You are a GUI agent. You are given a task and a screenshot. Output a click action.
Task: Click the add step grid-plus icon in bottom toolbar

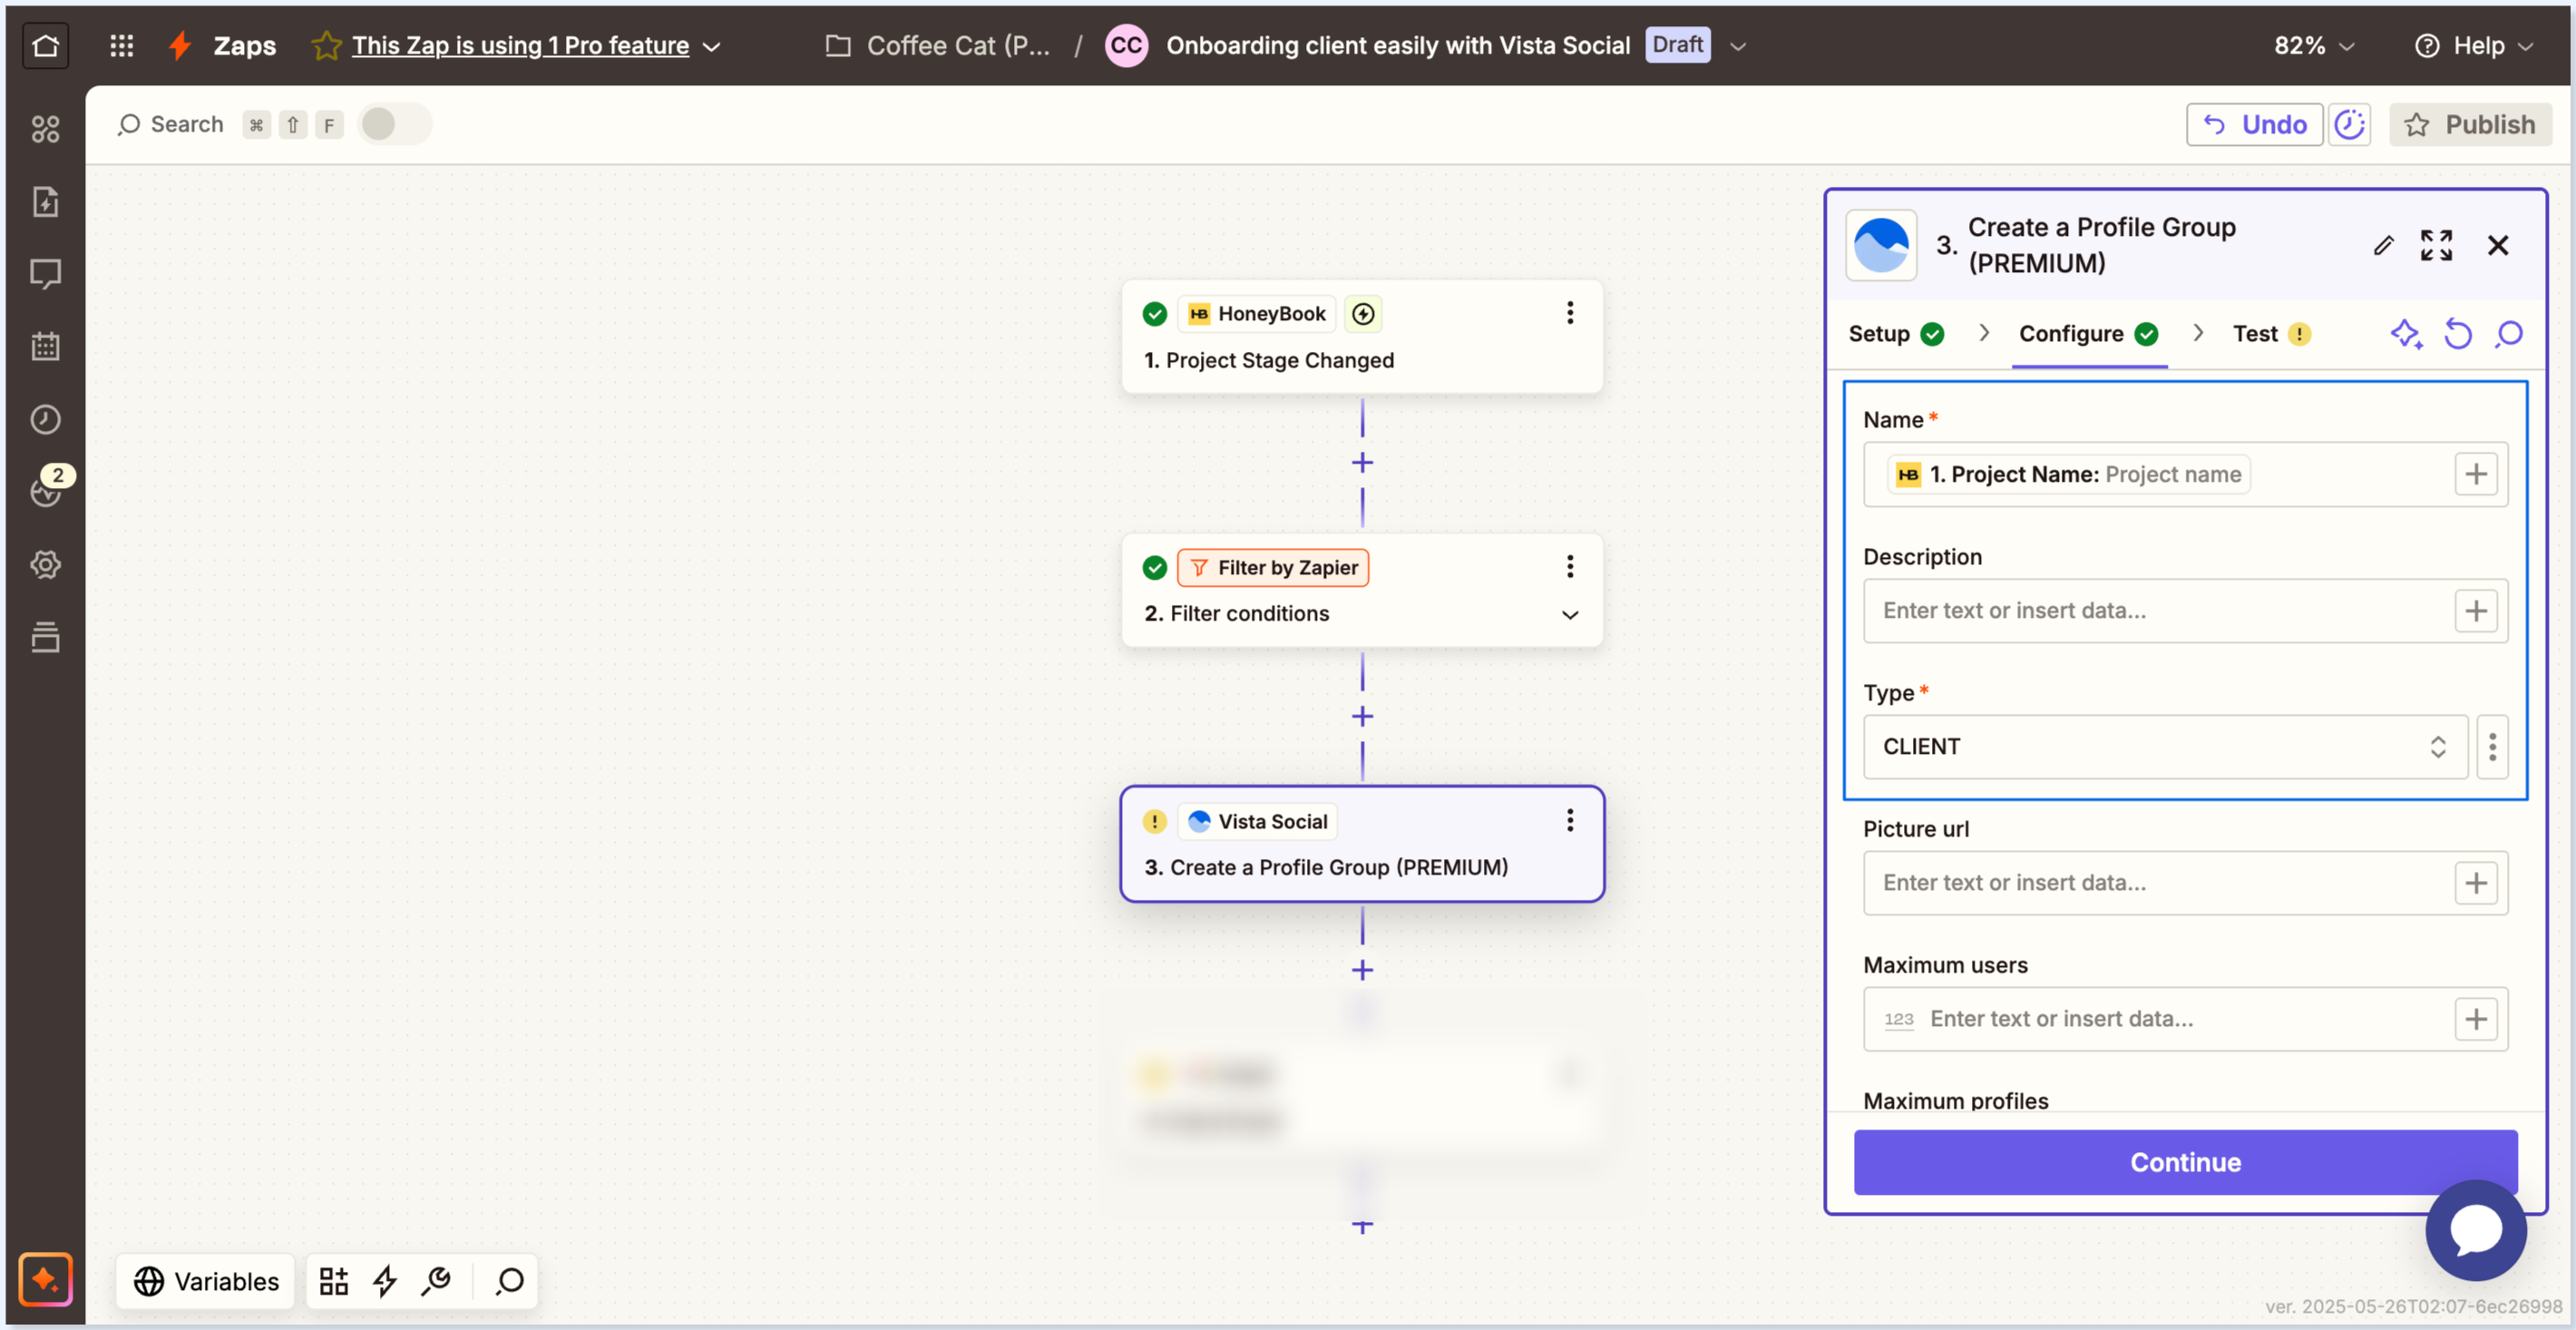click(333, 1281)
